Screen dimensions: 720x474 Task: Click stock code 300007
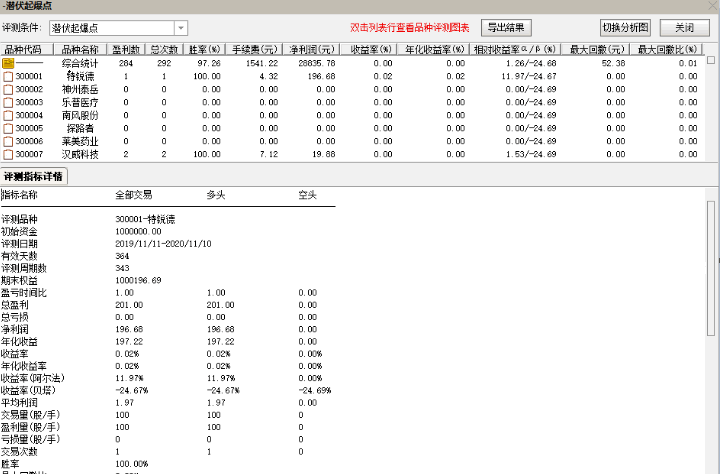pyautogui.click(x=29, y=154)
